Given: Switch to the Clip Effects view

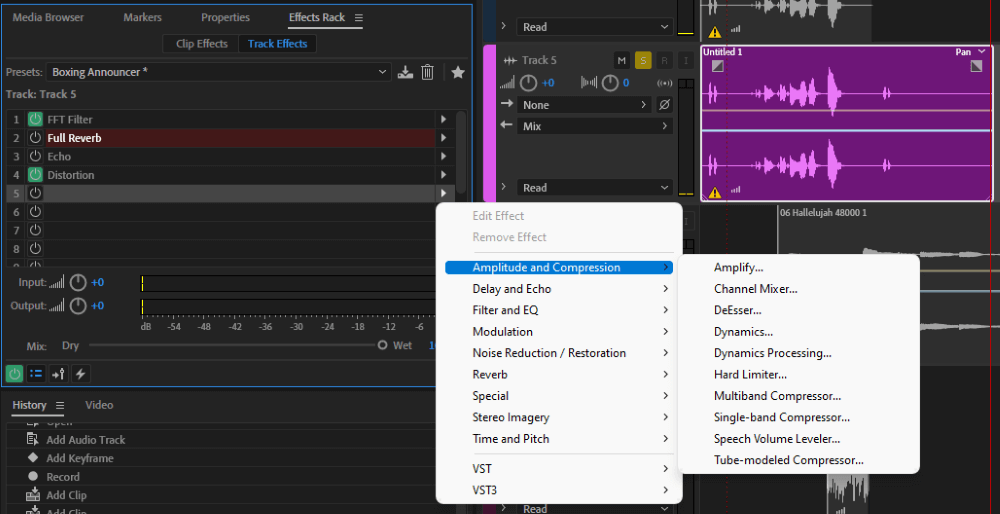Looking at the screenshot, I should point(202,44).
